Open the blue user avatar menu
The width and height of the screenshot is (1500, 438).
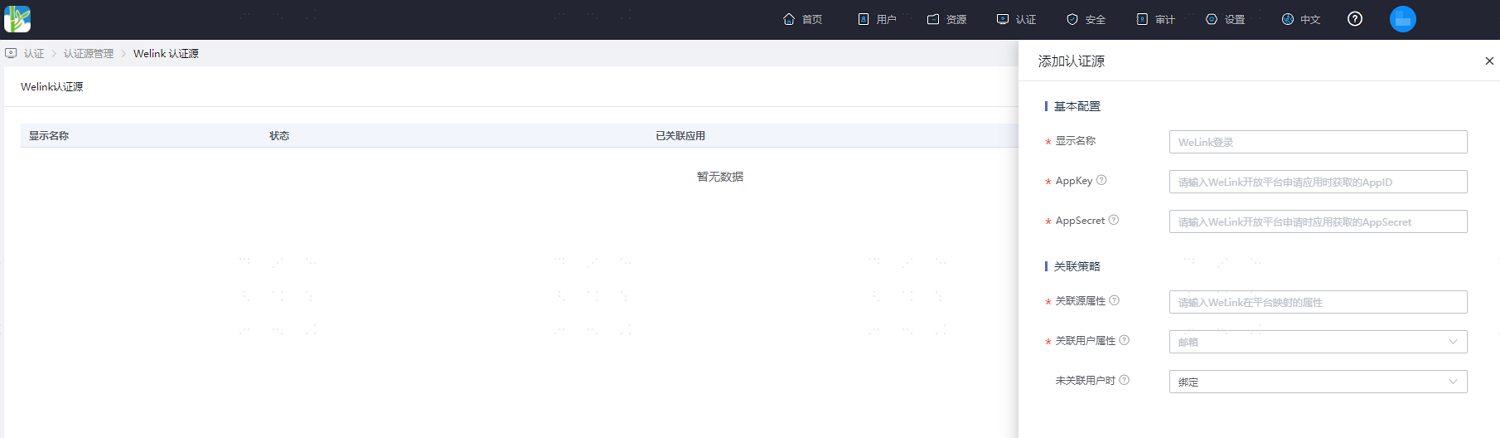(1403, 19)
